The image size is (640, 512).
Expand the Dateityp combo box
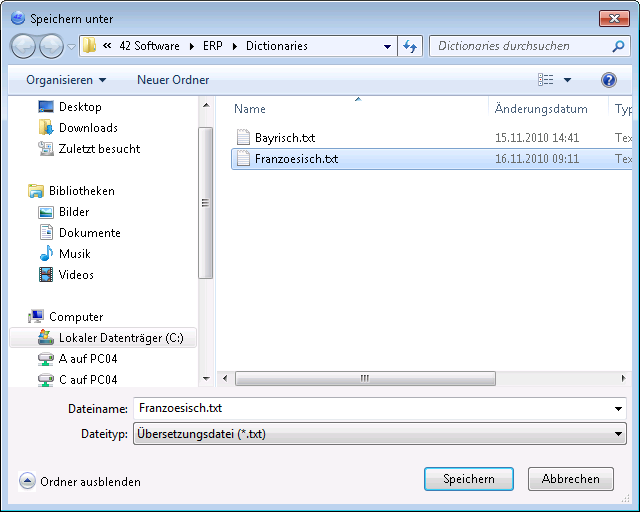click(380, 434)
